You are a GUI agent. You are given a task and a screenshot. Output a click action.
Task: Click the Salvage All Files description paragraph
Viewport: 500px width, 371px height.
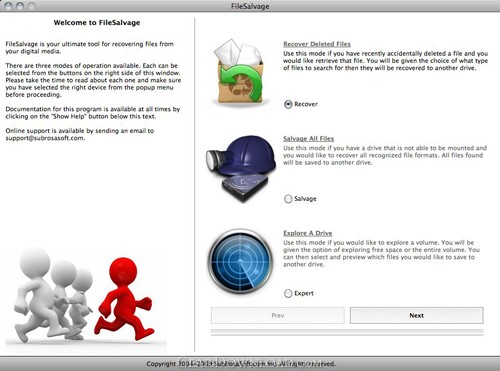[385, 155]
